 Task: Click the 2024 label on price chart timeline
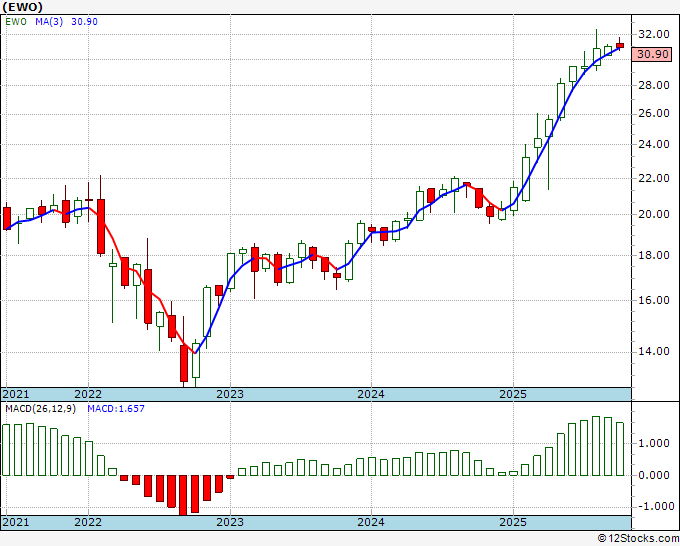(371, 394)
